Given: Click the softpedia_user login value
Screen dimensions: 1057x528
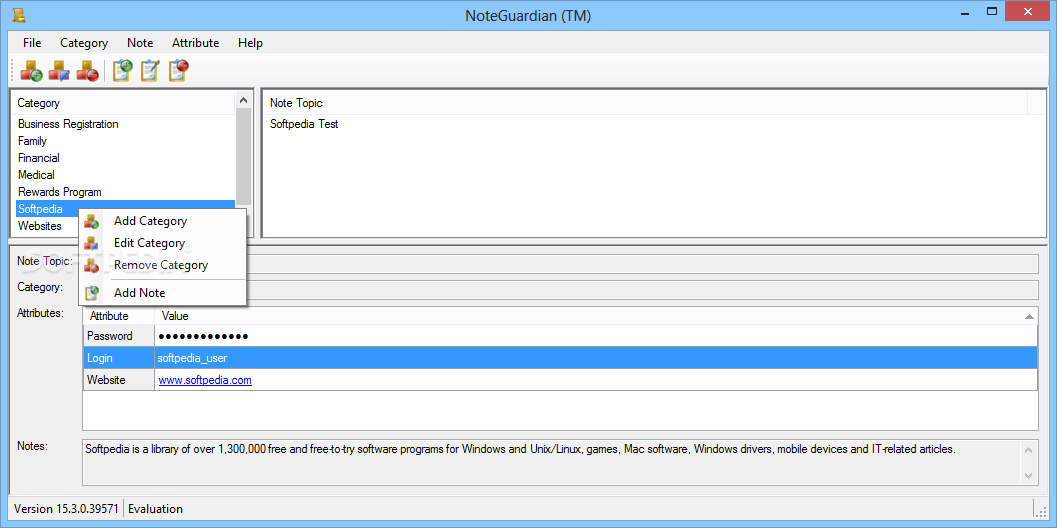Looking at the screenshot, I should 192,358.
